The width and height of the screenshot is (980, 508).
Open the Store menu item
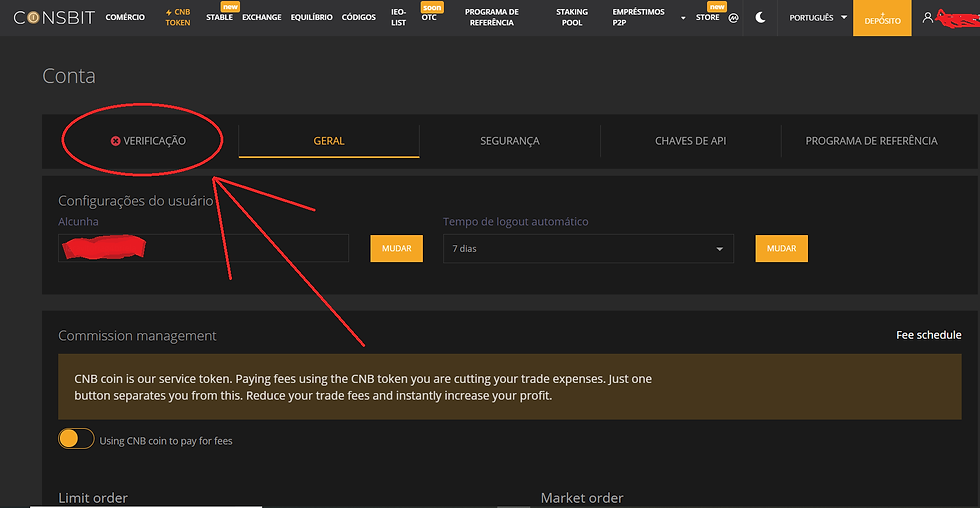(708, 17)
